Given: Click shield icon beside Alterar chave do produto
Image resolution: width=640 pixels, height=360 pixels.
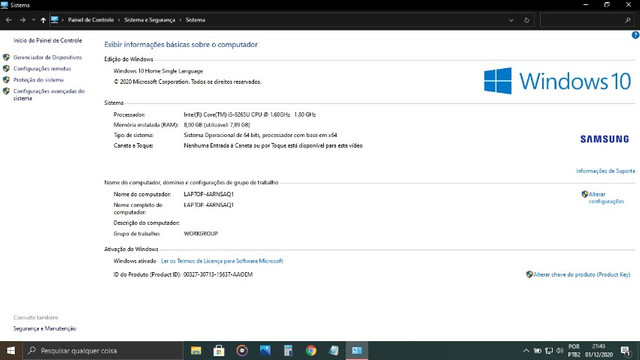Looking at the screenshot, I should pyautogui.click(x=529, y=274).
